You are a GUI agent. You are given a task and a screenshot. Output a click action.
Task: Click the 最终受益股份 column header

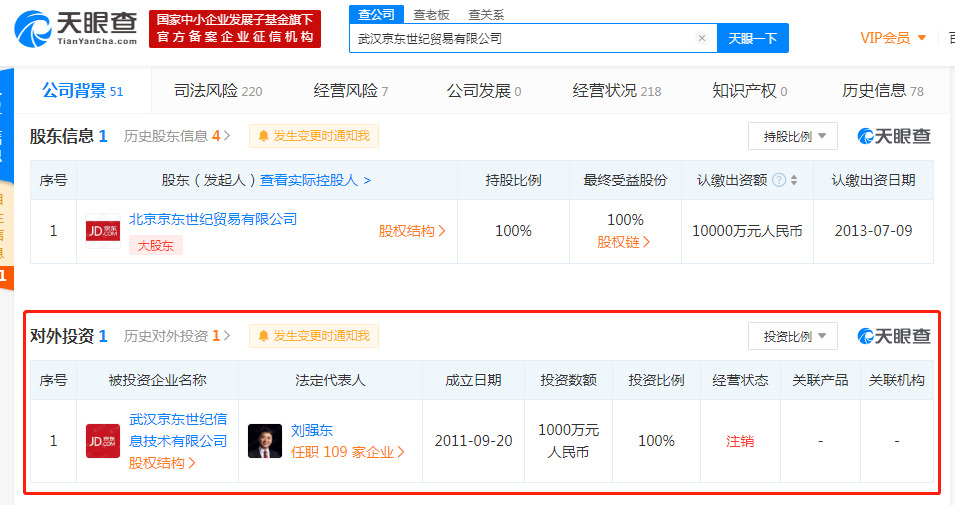click(x=625, y=180)
